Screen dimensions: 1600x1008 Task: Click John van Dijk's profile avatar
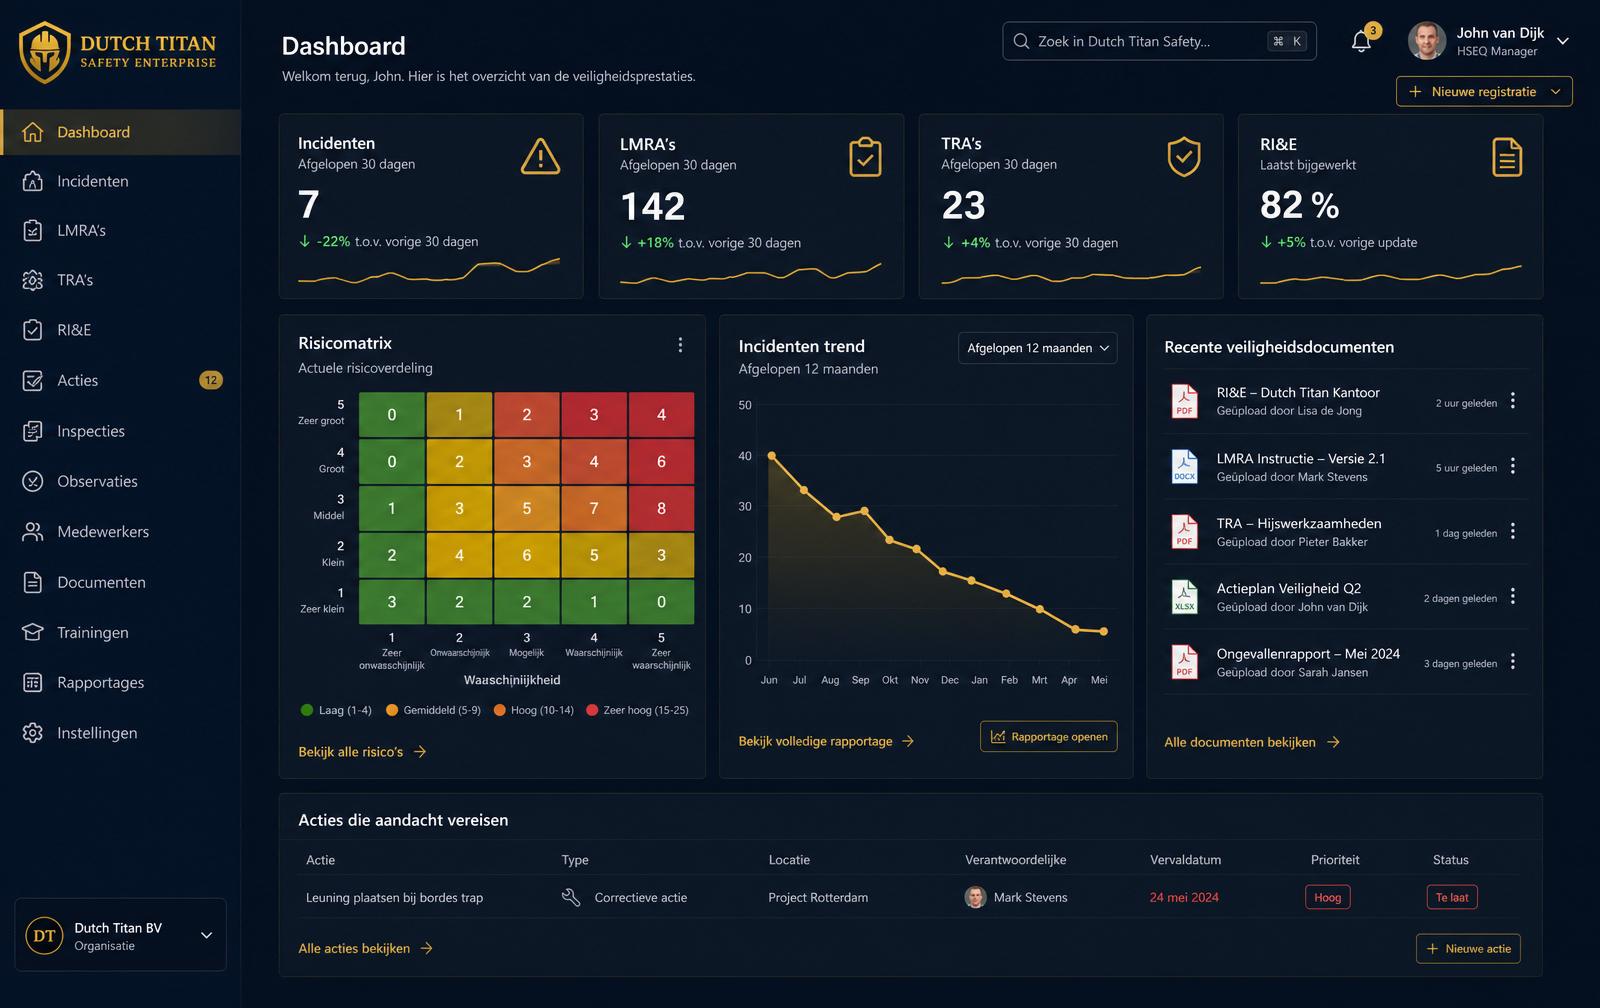coord(1427,41)
